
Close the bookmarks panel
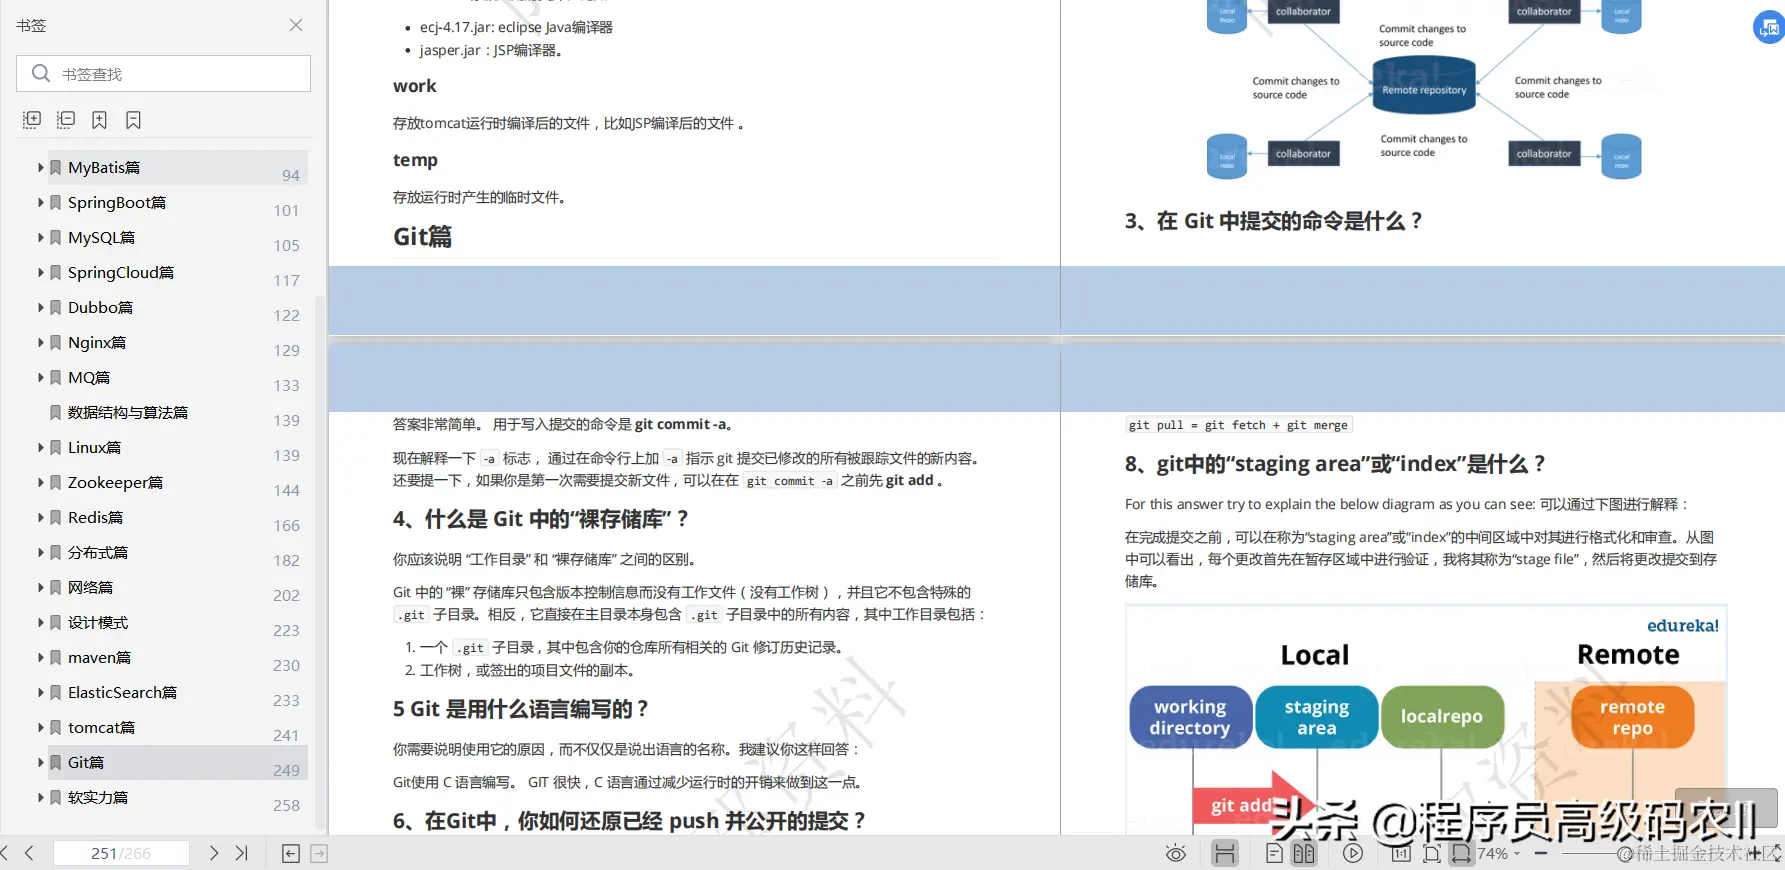coord(296,25)
